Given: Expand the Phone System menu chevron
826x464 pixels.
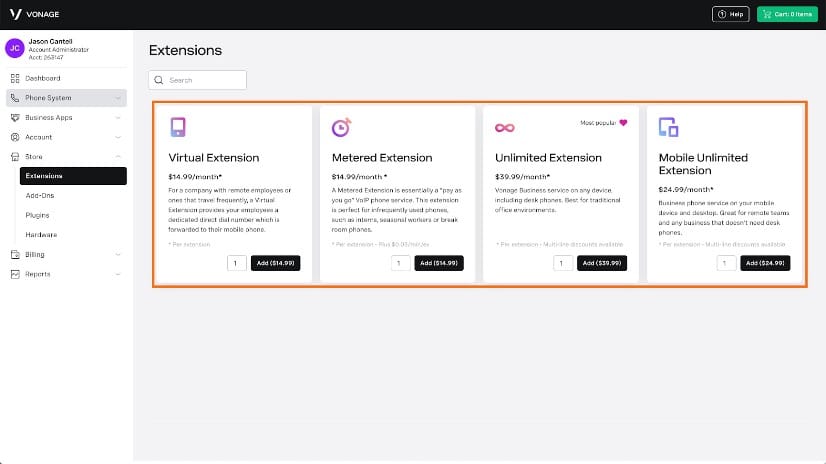Looking at the screenshot, I should (x=119, y=98).
